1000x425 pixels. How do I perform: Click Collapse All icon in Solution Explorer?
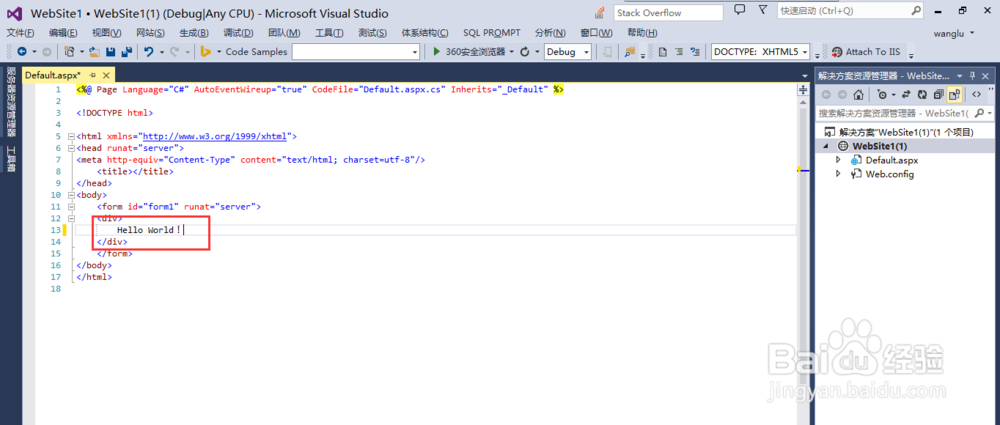point(938,95)
